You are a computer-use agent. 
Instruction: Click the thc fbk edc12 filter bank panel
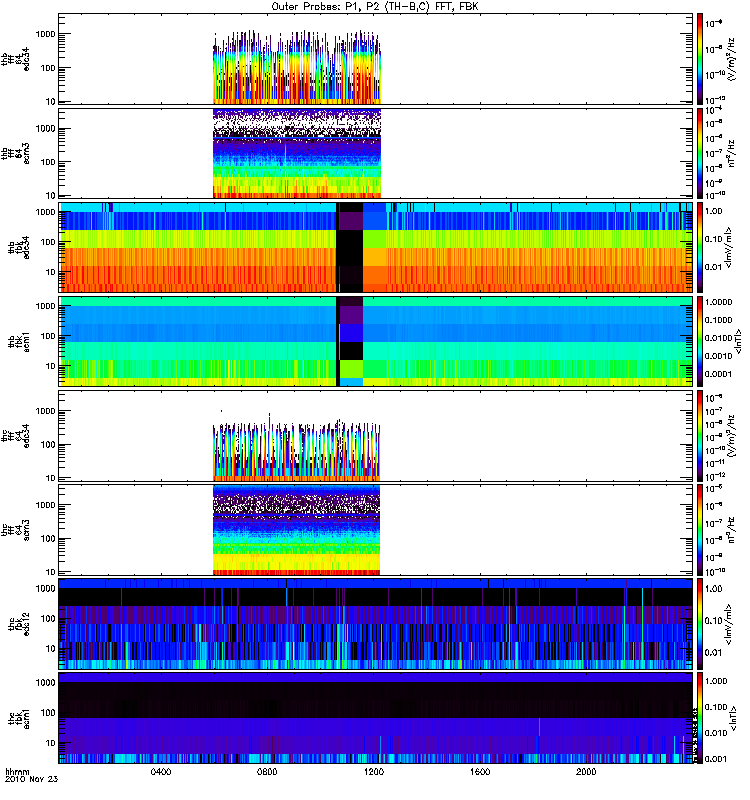coord(376,624)
